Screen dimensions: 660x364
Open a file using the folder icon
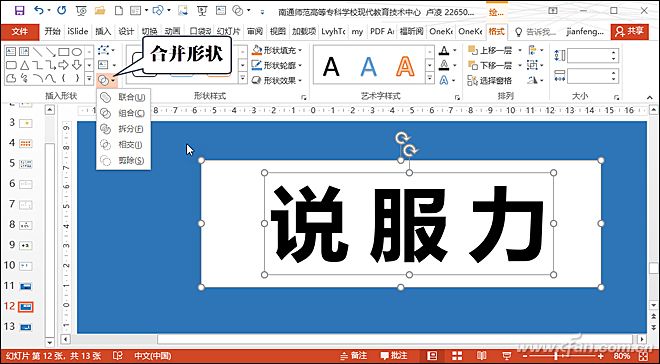tap(100, 10)
